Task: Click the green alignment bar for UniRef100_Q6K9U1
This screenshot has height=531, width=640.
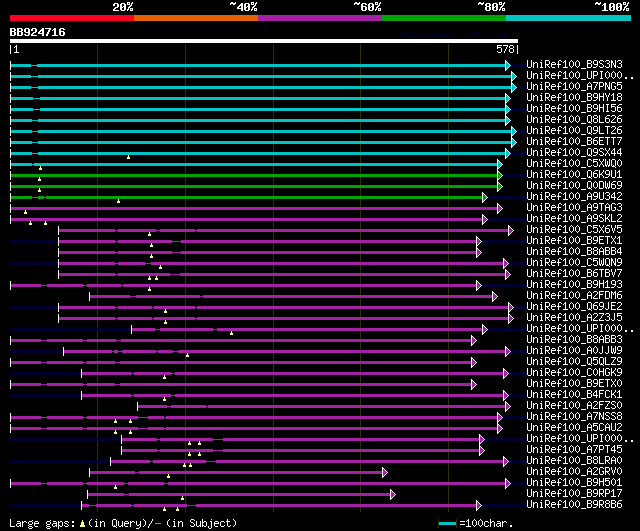Action: [x=254, y=176]
